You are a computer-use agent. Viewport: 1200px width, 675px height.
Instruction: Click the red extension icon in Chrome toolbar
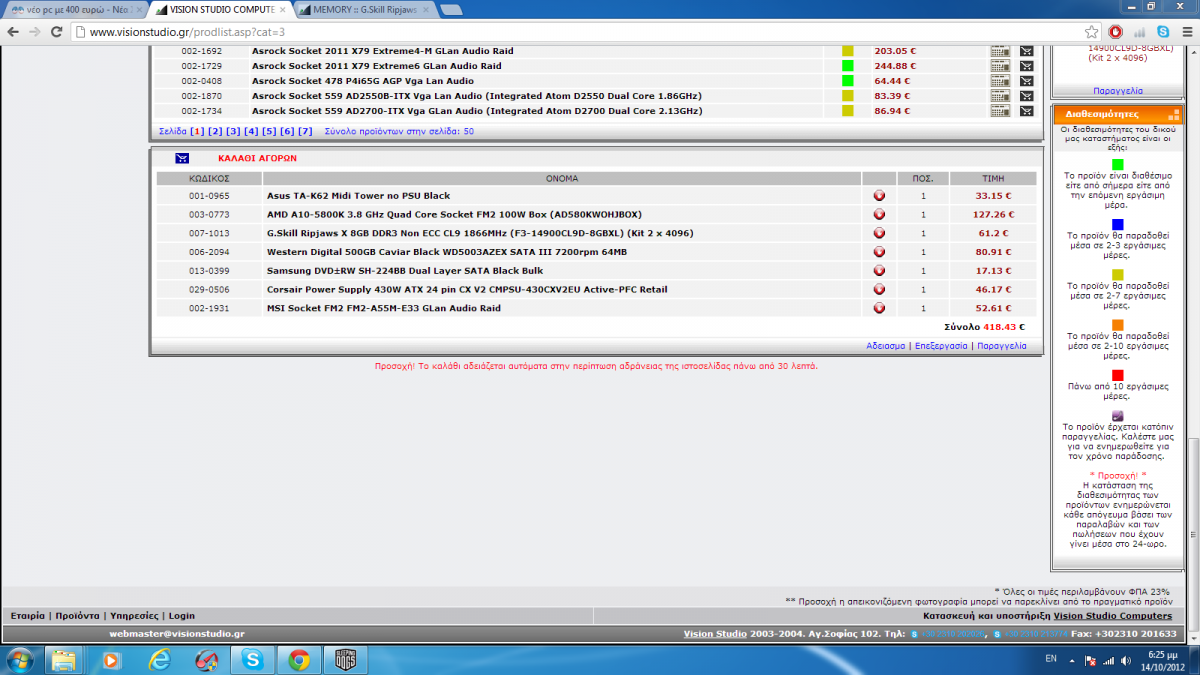[1116, 32]
